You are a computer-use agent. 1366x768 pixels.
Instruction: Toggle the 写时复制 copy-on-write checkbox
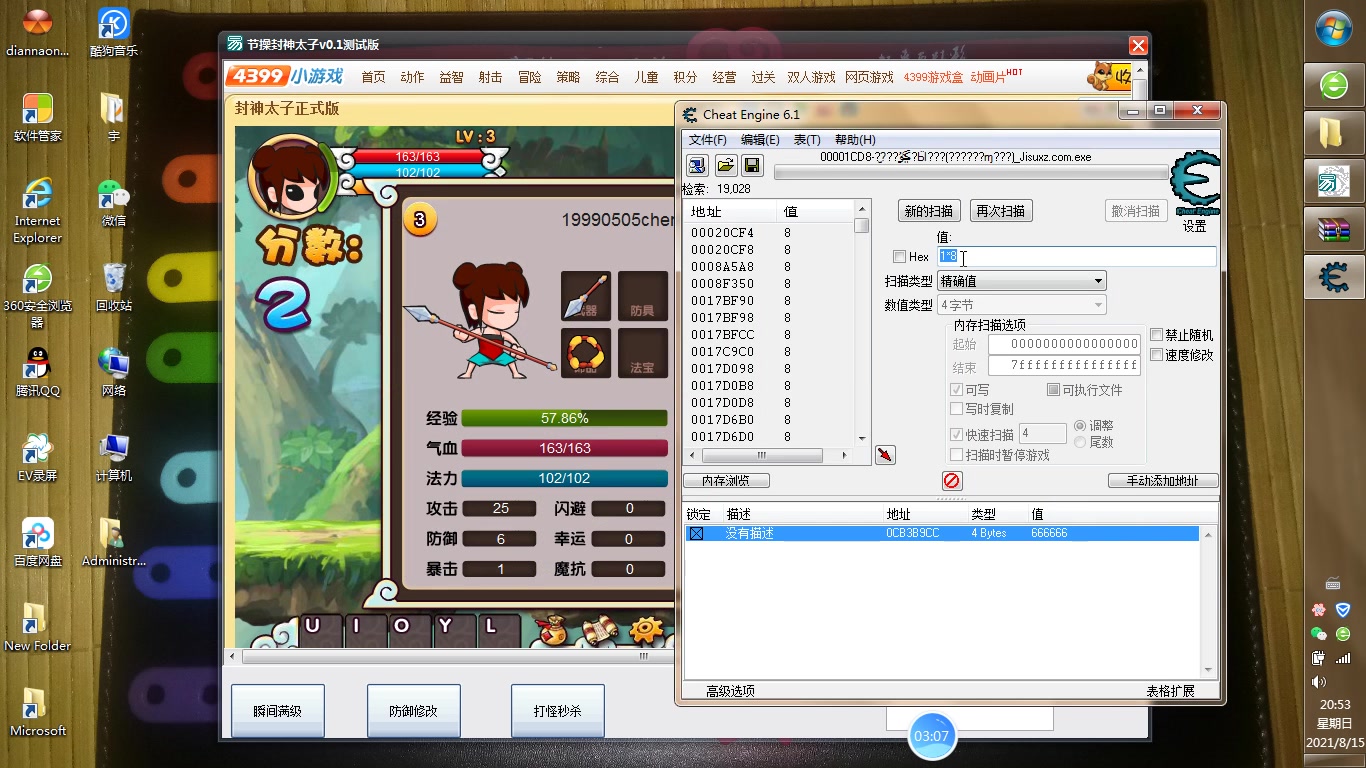pyautogui.click(x=956, y=409)
